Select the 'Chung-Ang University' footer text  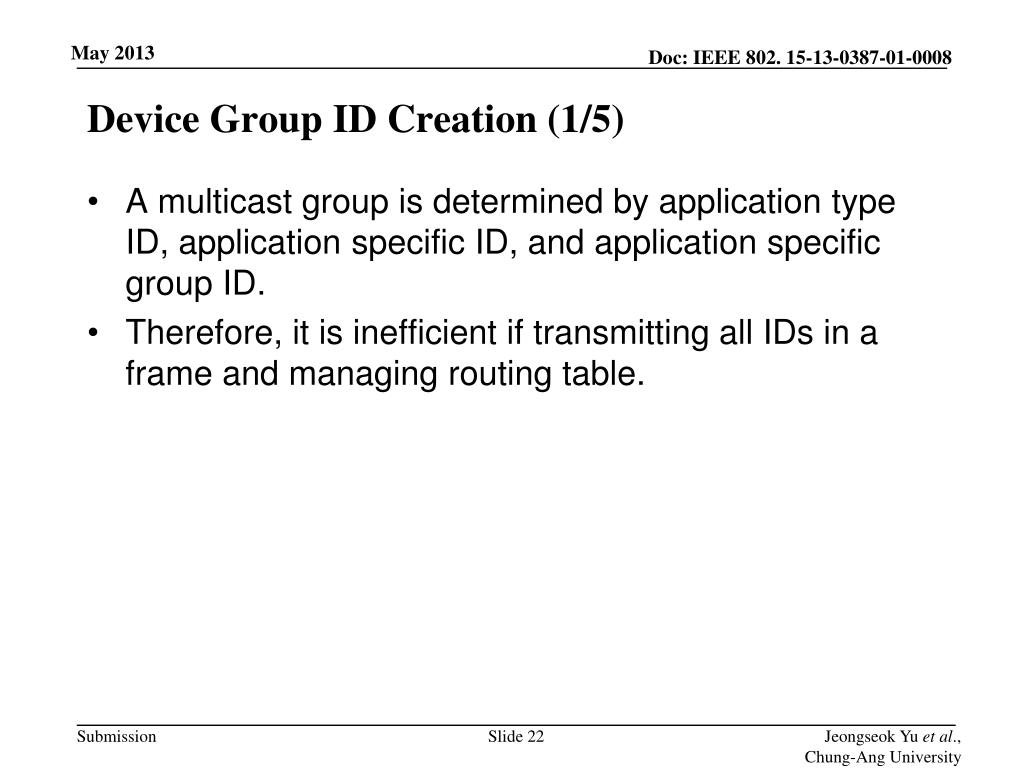[x=882, y=758]
